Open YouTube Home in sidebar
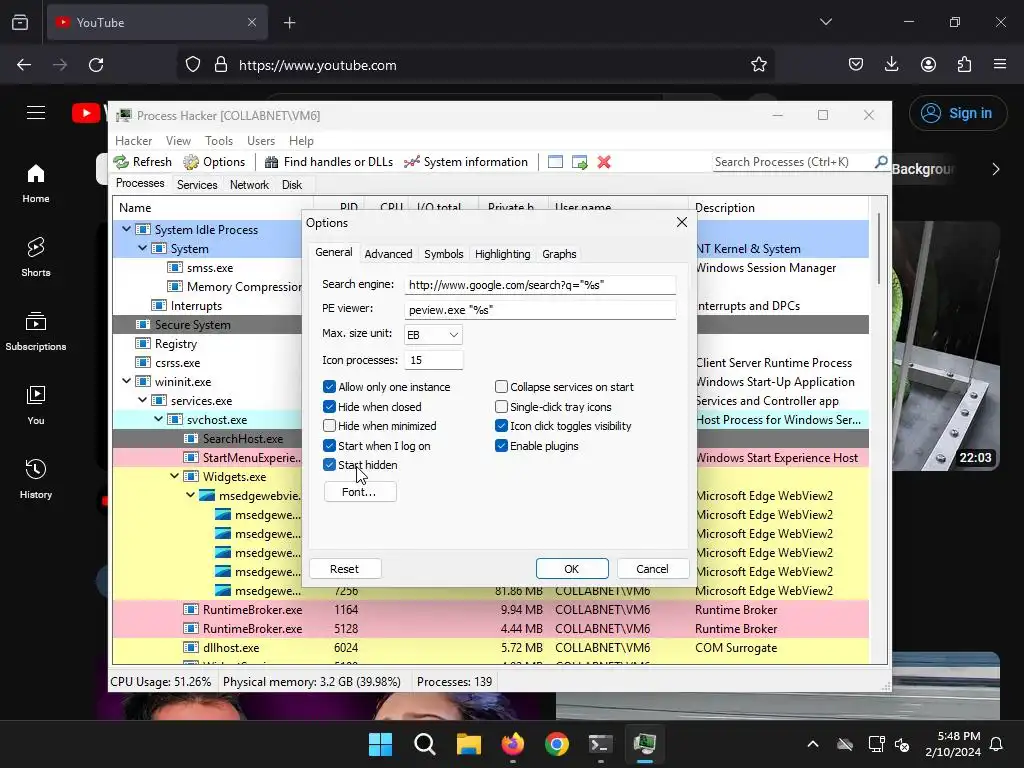 (x=36, y=184)
